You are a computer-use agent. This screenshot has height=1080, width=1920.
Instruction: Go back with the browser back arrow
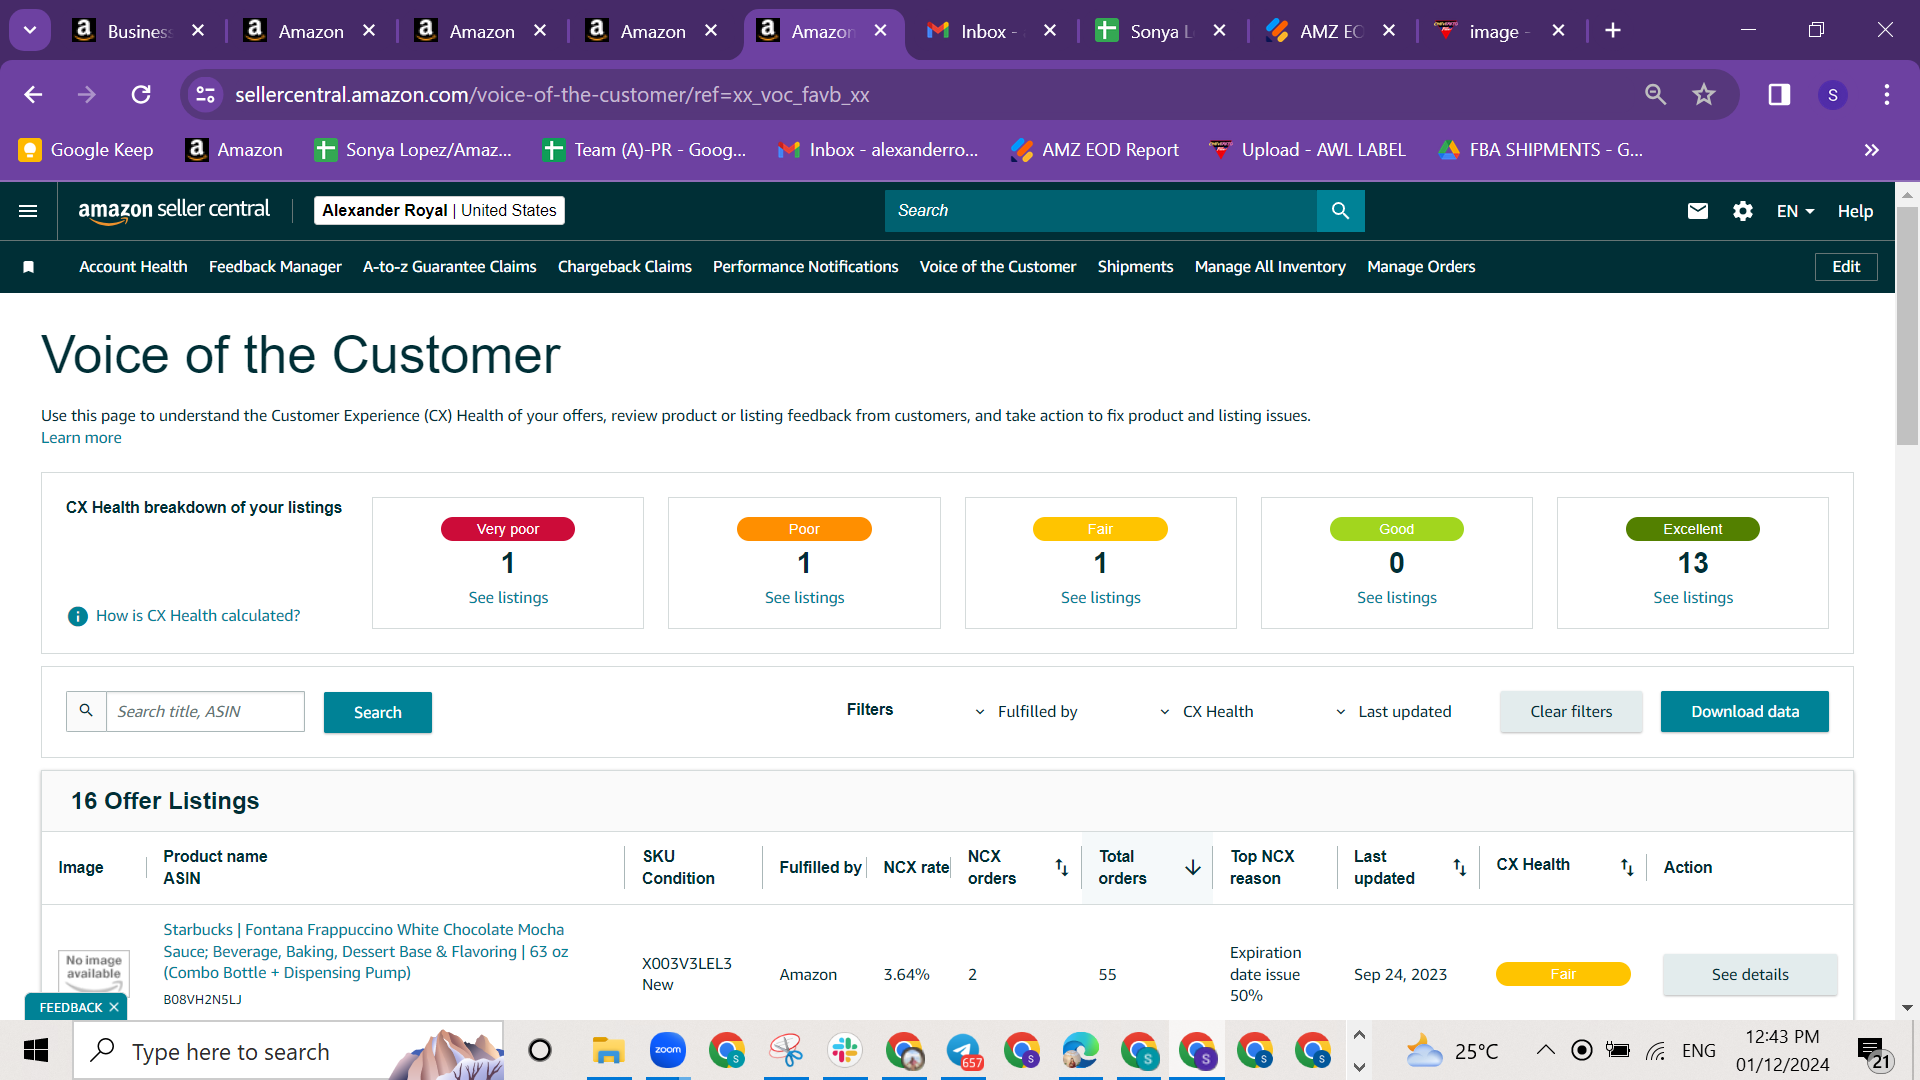point(33,94)
